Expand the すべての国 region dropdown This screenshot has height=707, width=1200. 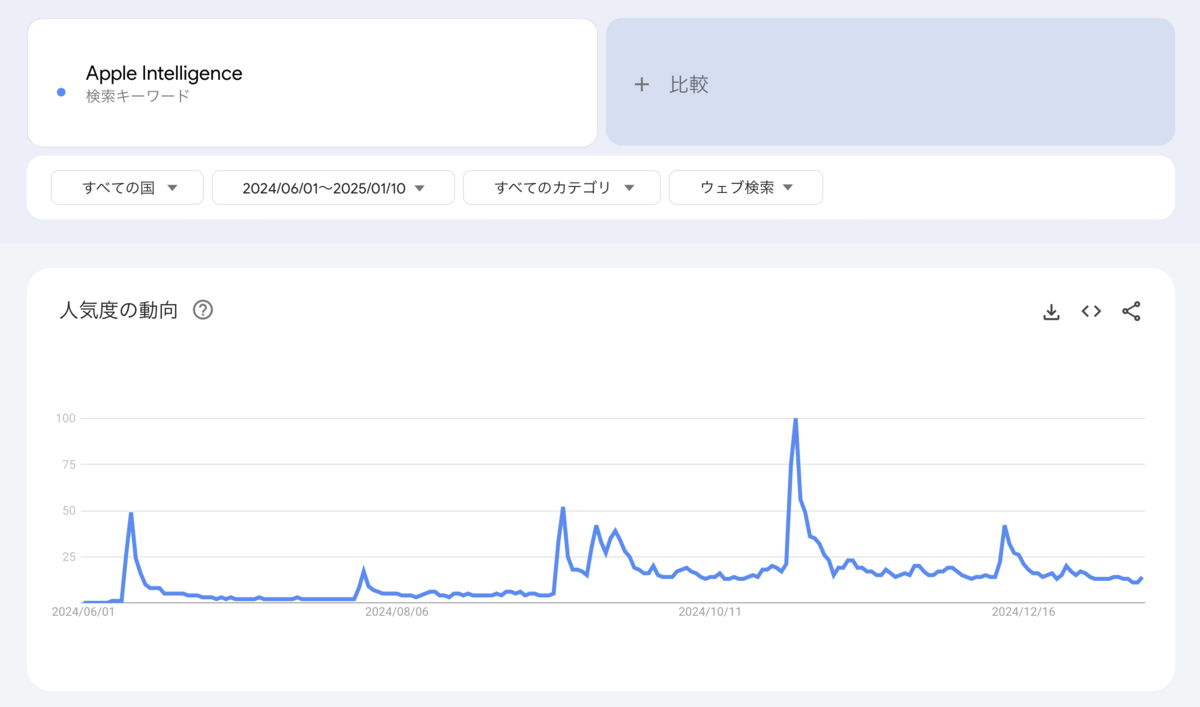point(127,188)
